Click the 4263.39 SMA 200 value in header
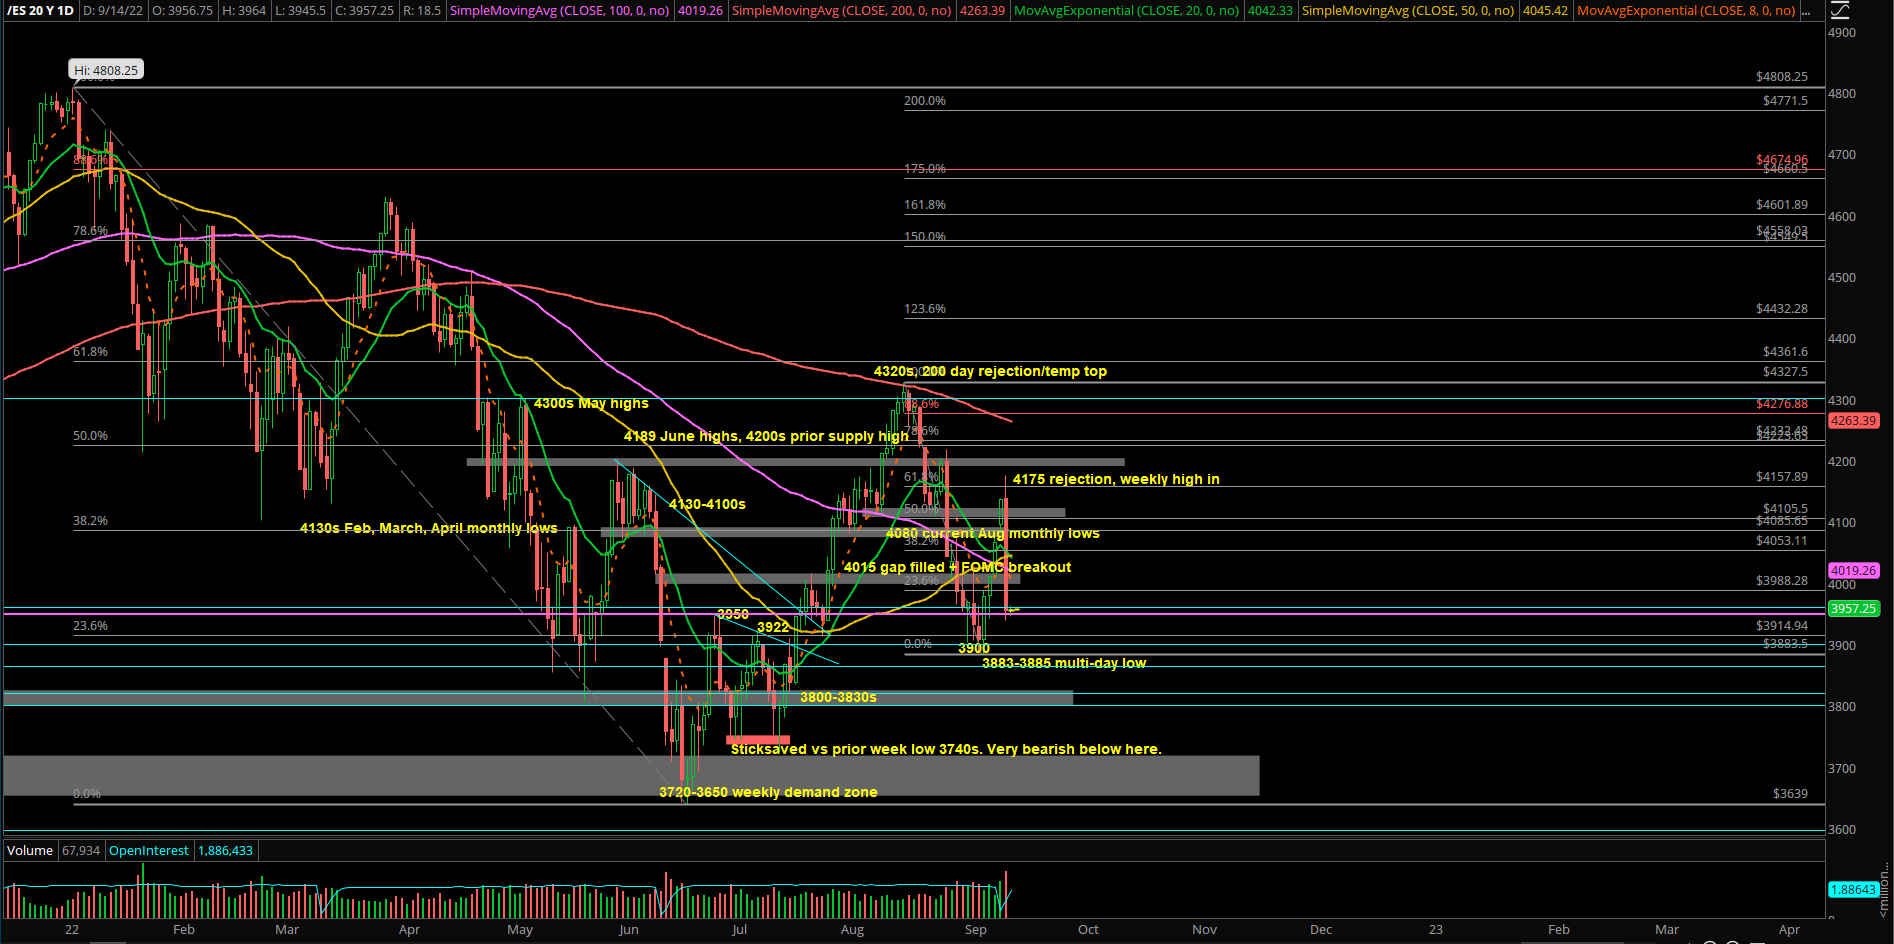The width and height of the screenshot is (1894, 944). (x=982, y=11)
